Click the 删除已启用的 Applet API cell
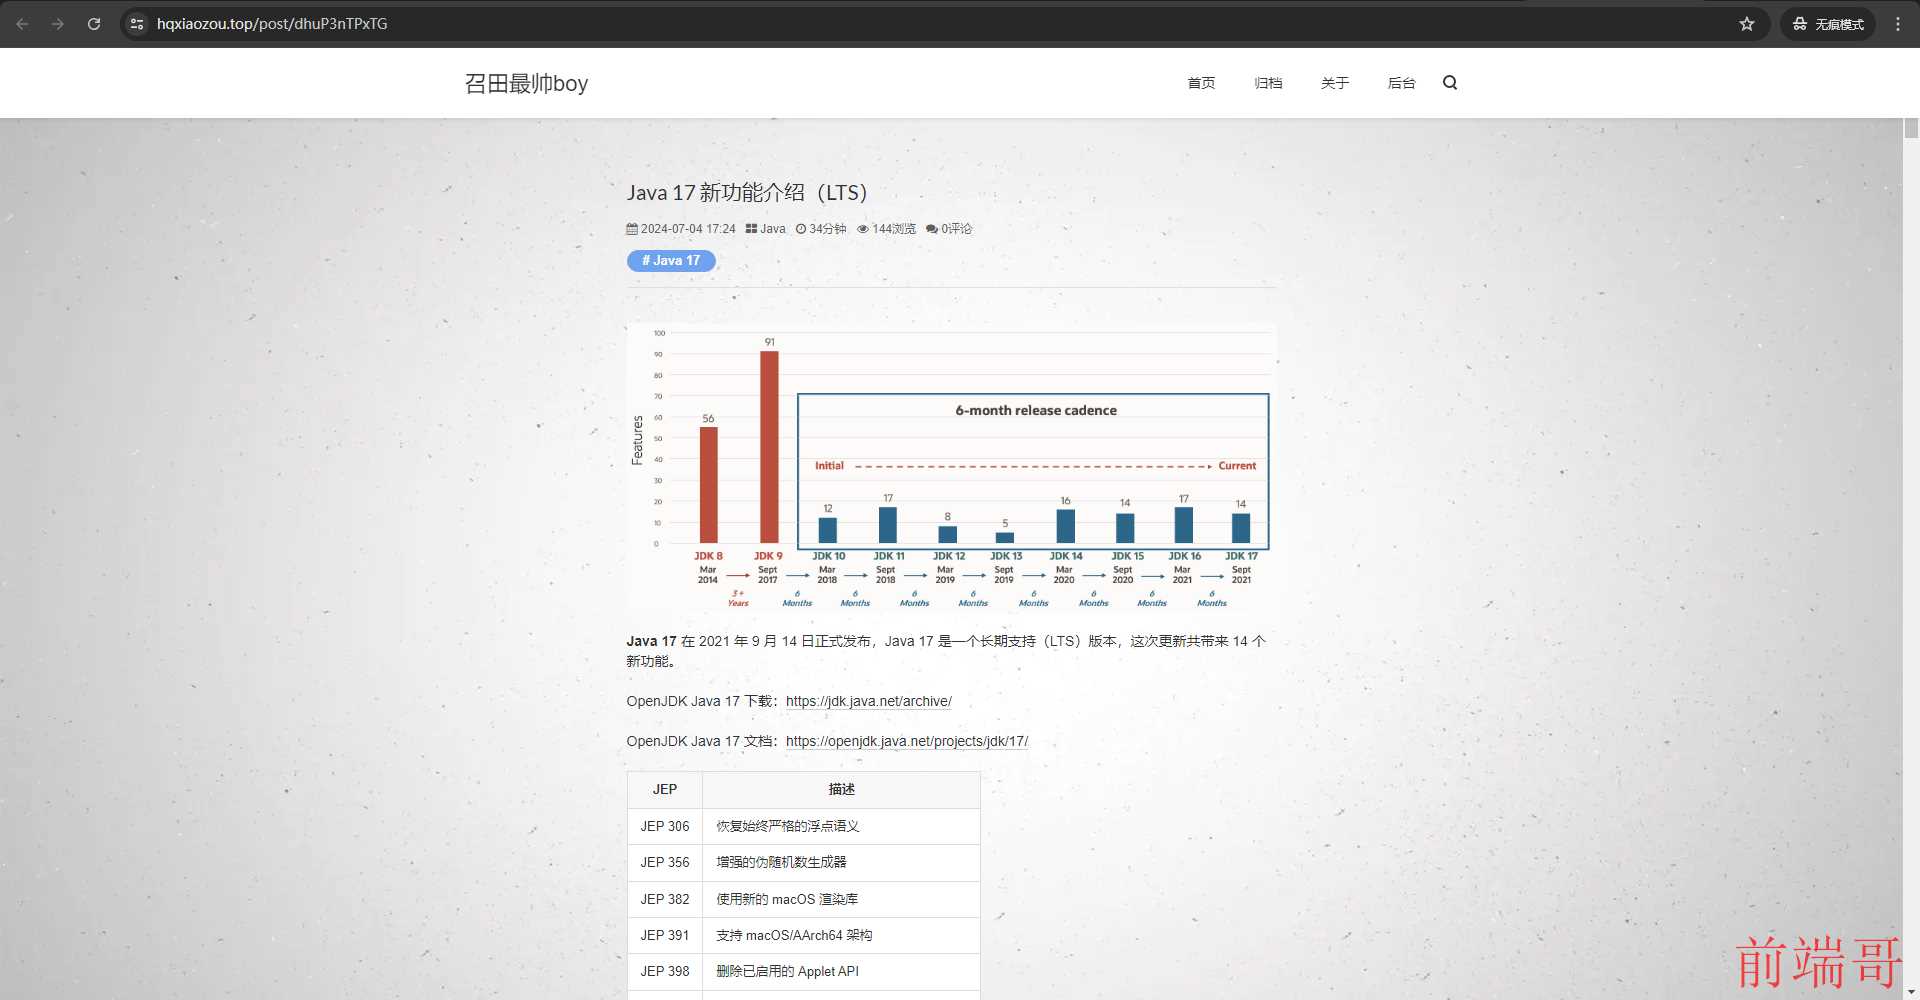The height and width of the screenshot is (1000, 1920). point(841,971)
